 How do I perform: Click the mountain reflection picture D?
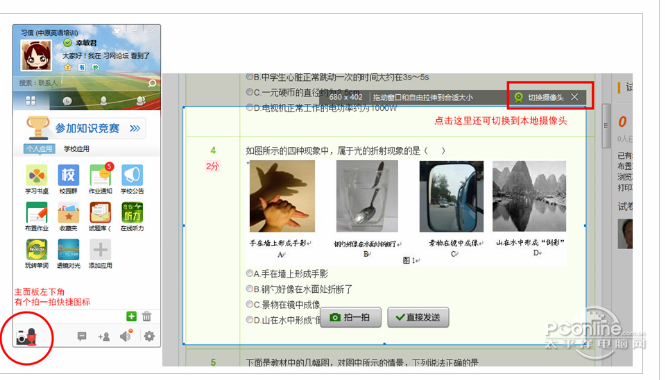[529, 196]
